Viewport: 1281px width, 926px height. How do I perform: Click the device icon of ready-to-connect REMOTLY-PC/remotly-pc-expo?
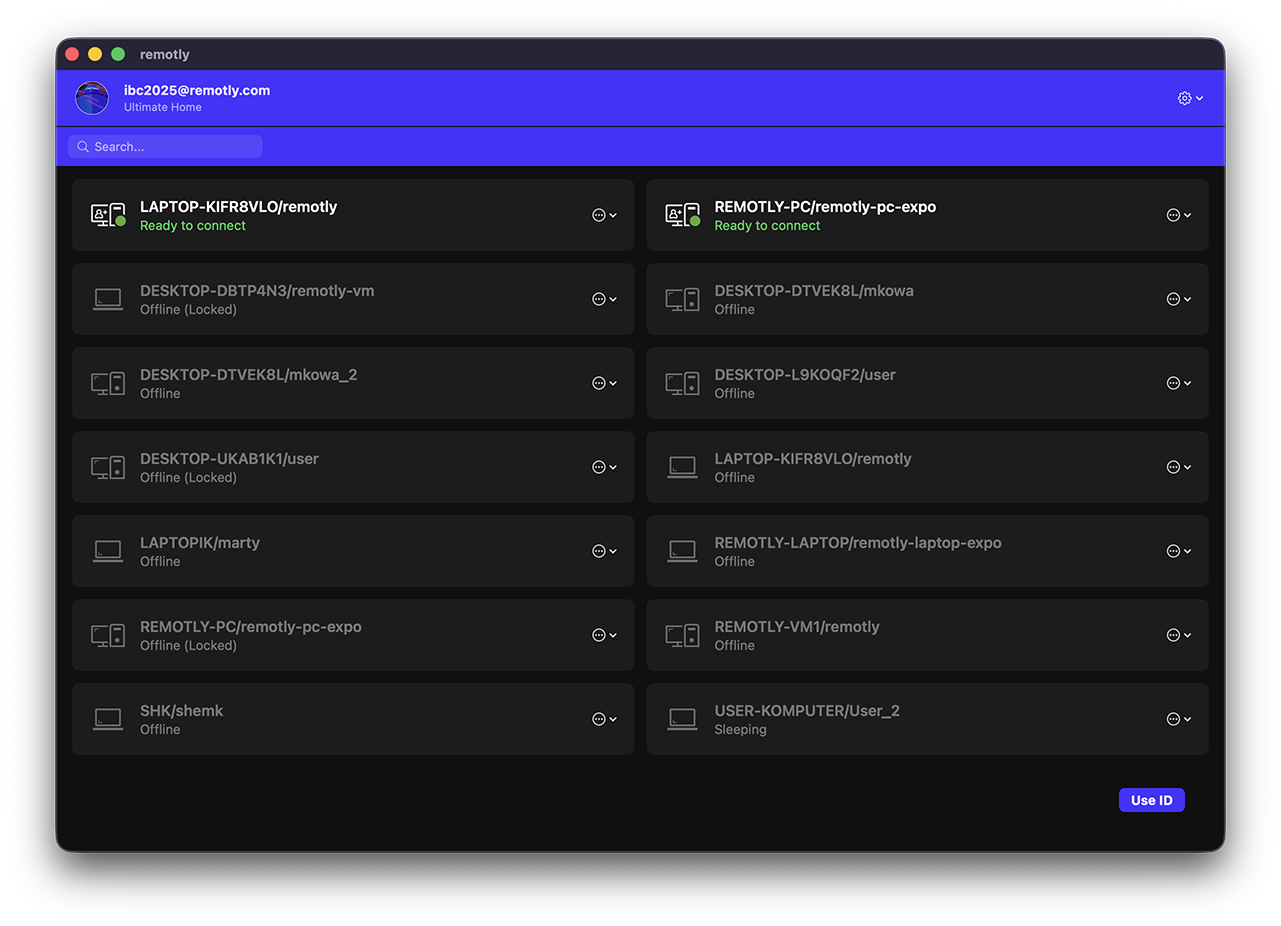683,215
